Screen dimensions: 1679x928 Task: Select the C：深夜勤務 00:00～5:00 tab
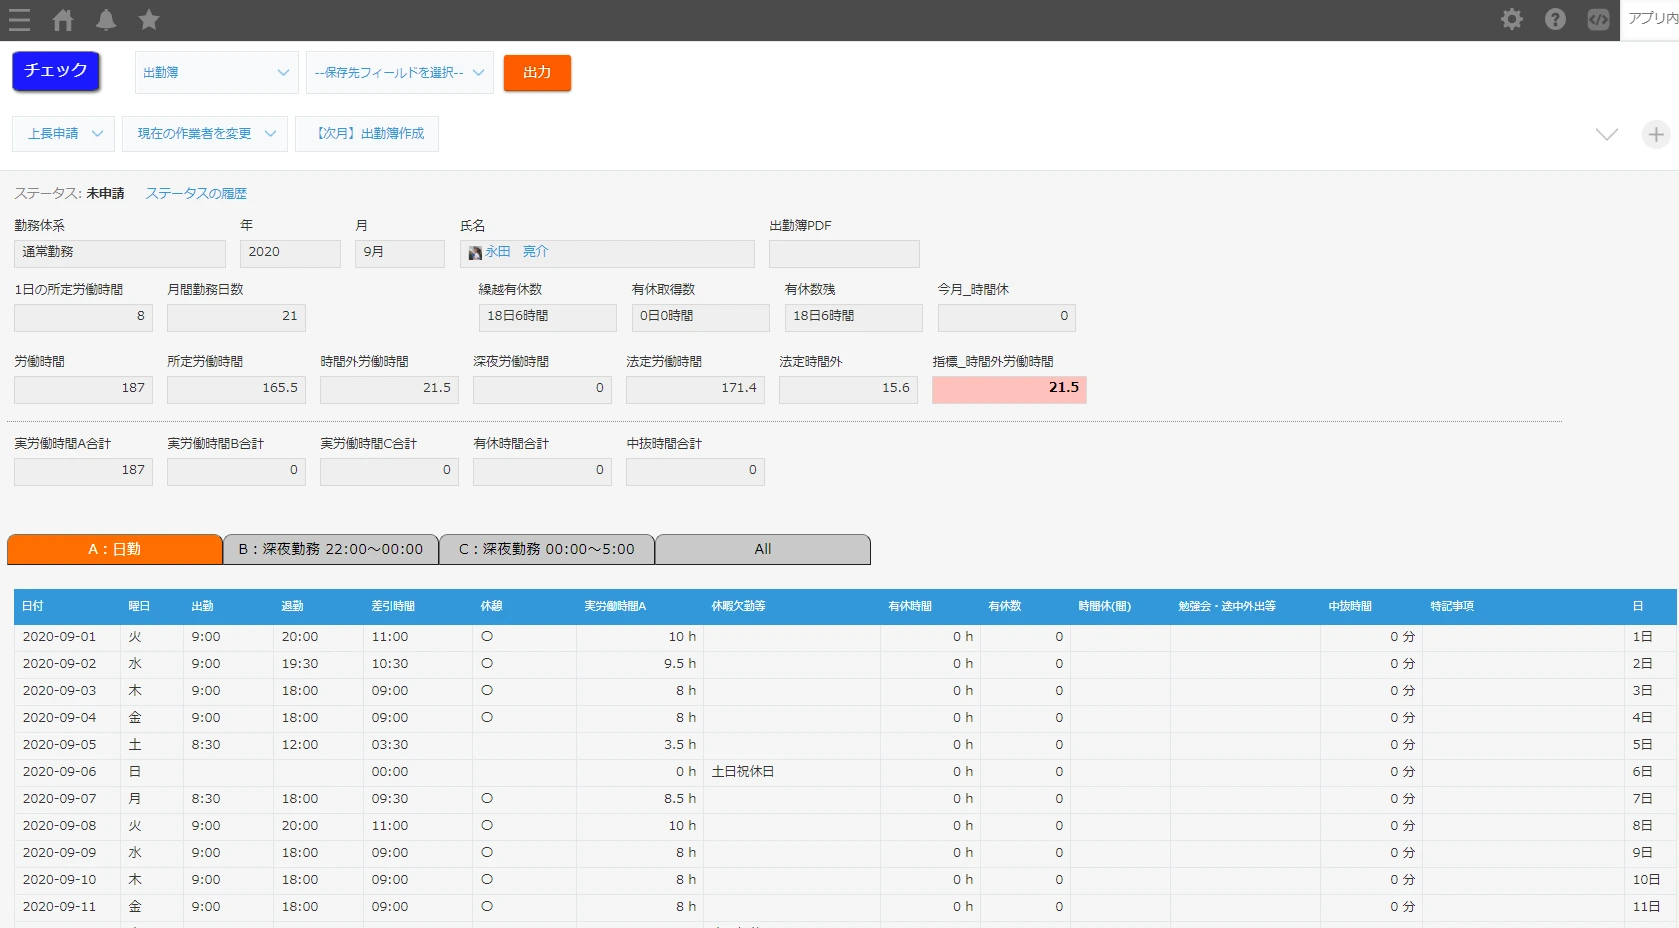tap(546, 549)
